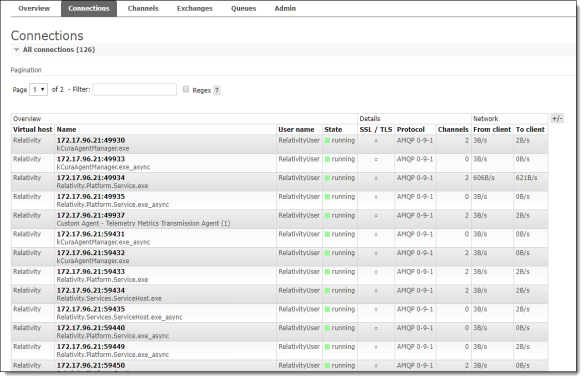Switch to the Channels tab
The width and height of the screenshot is (584, 380).
[x=143, y=8]
